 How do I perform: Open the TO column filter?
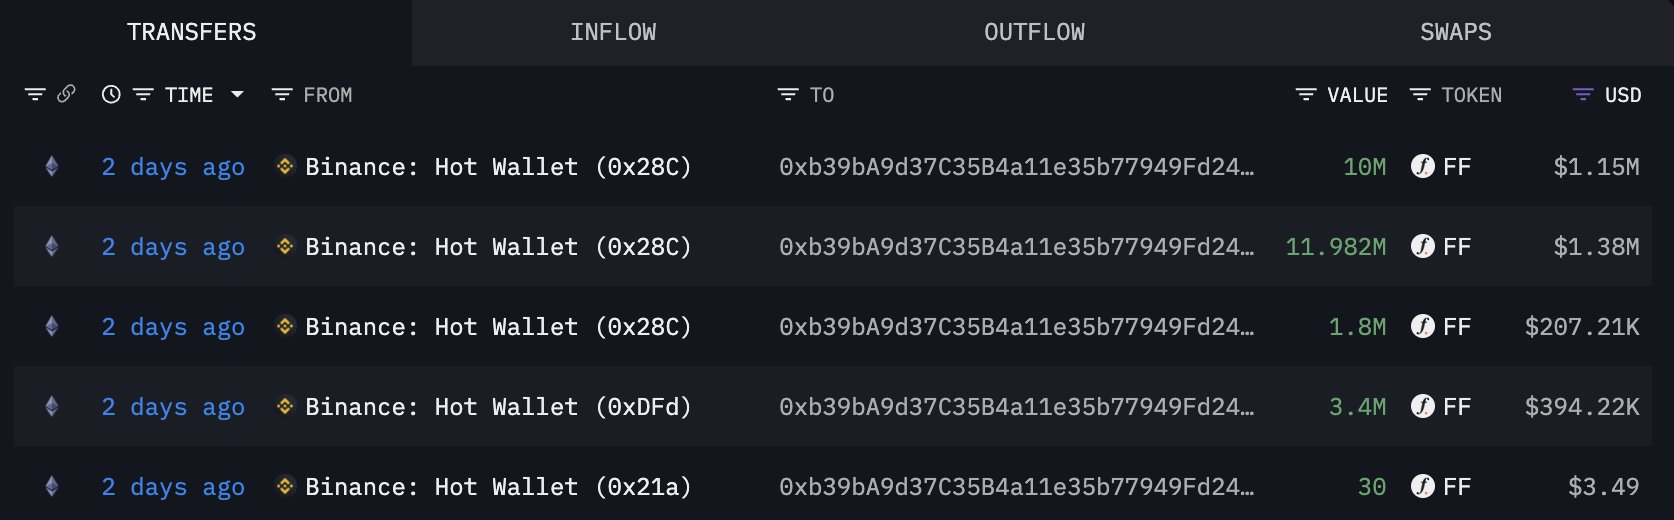788,95
